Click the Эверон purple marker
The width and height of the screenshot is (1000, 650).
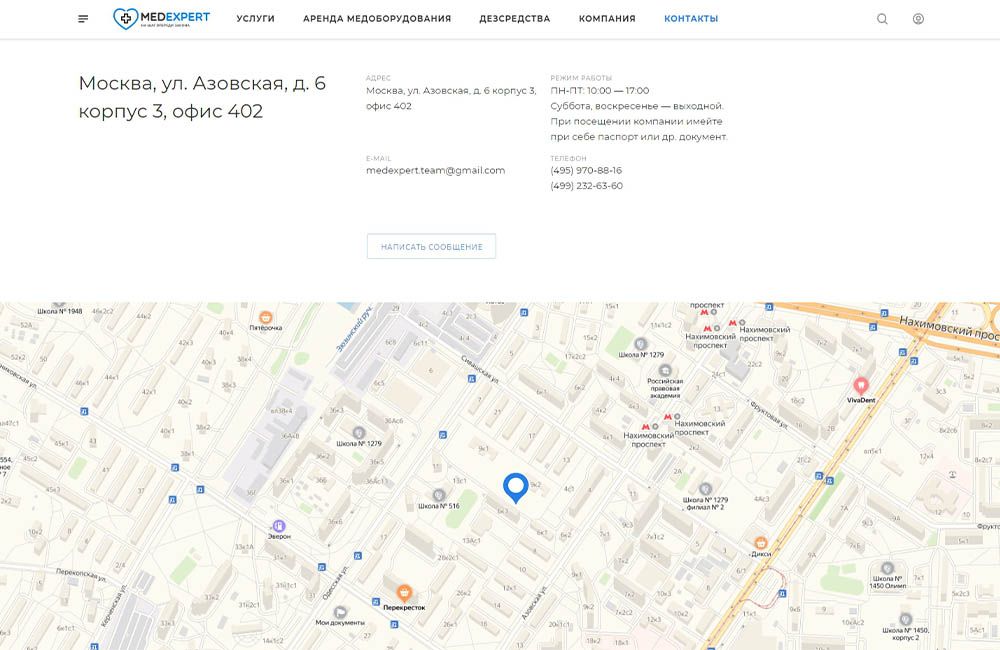click(x=278, y=524)
